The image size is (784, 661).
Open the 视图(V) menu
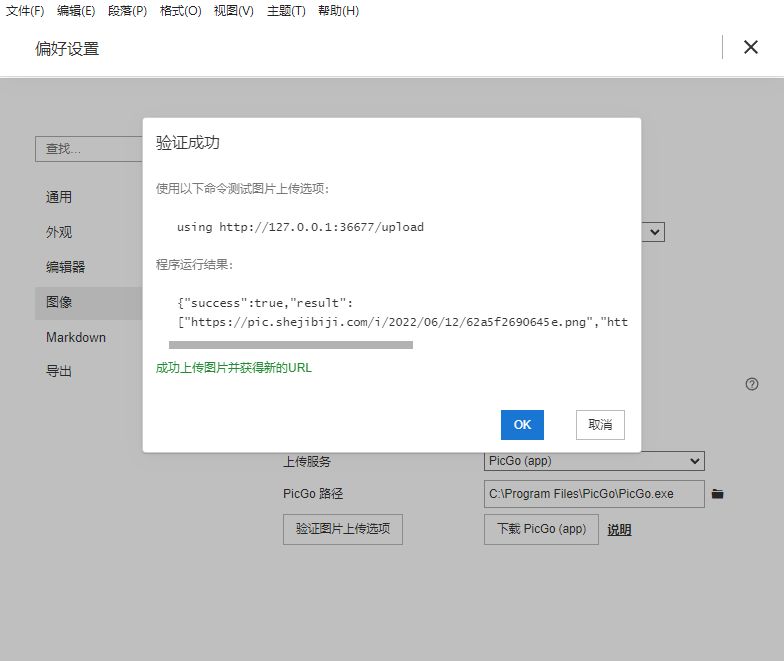coord(233,11)
